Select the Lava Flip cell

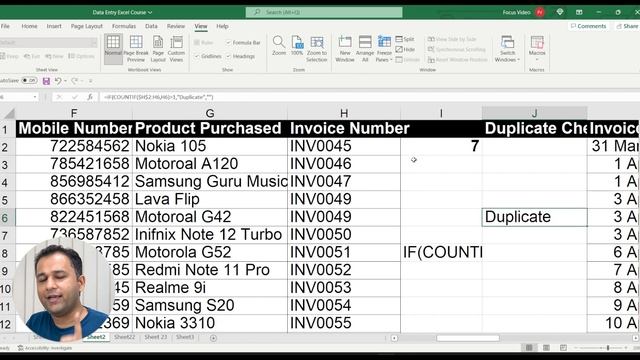[x=210, y=199]
